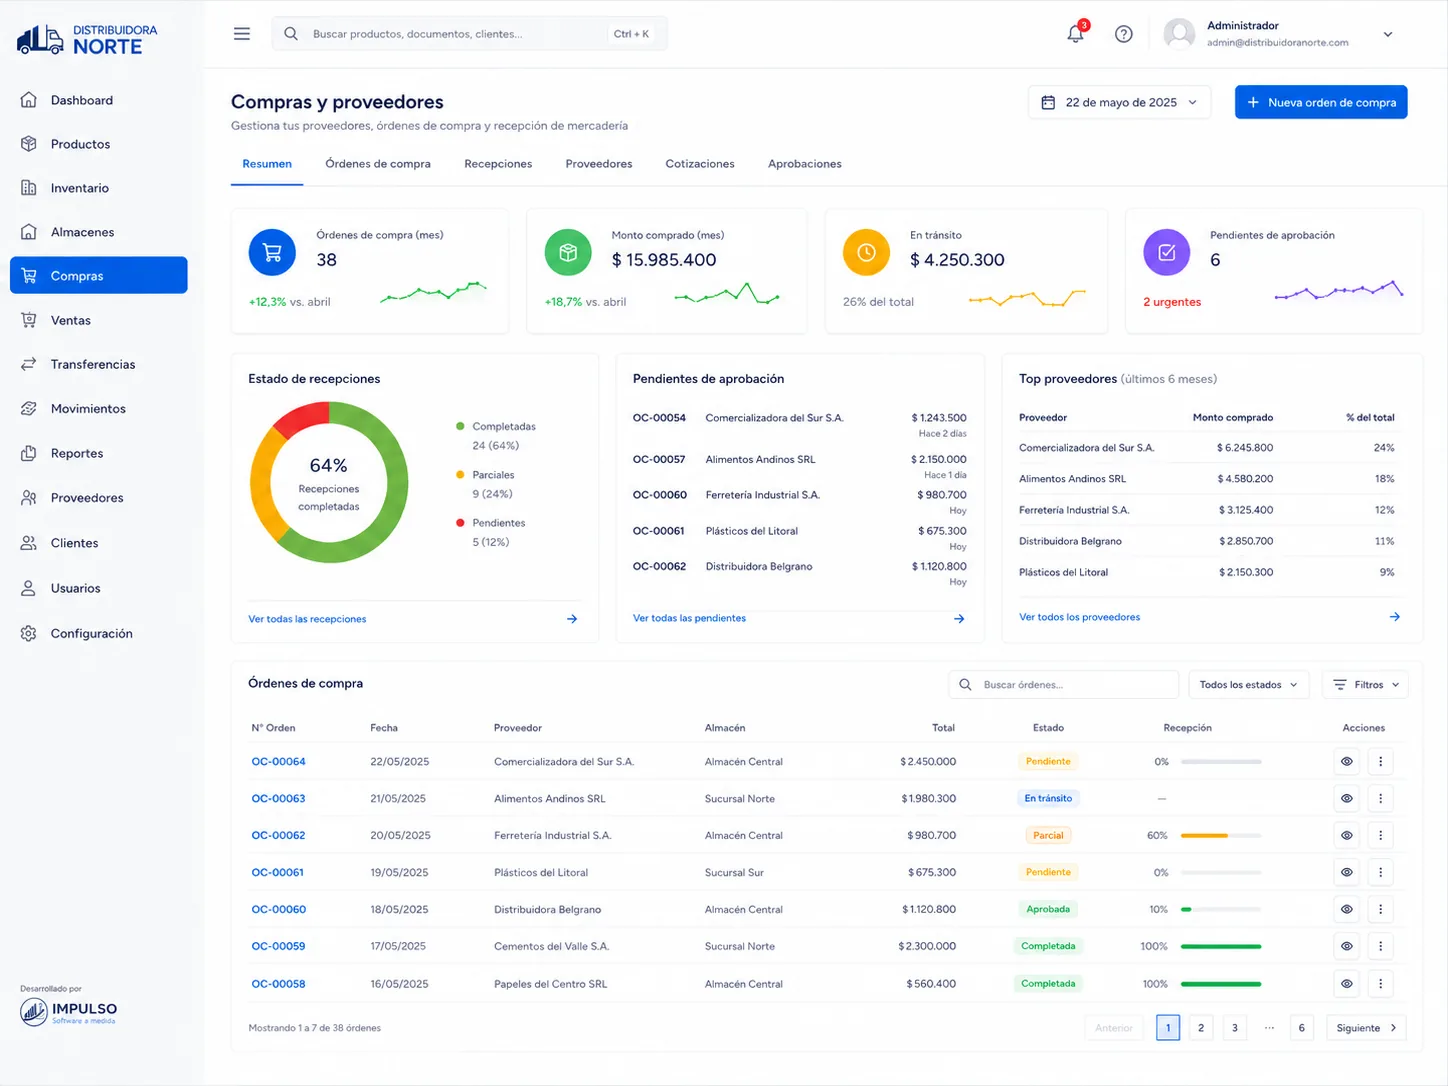1448x1086 pixels.
Task: Open more actions for order OC-00062
Action: click(1380, 835)
